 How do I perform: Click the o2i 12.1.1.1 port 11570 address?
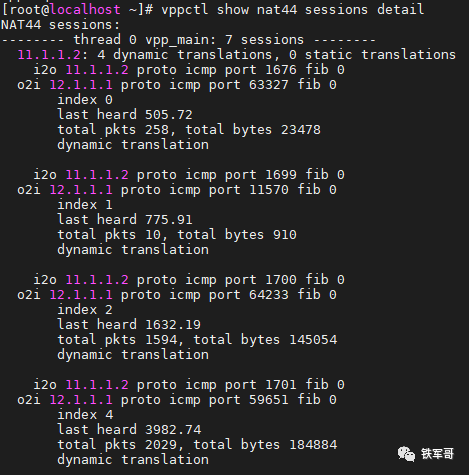(x=81, y=190)
